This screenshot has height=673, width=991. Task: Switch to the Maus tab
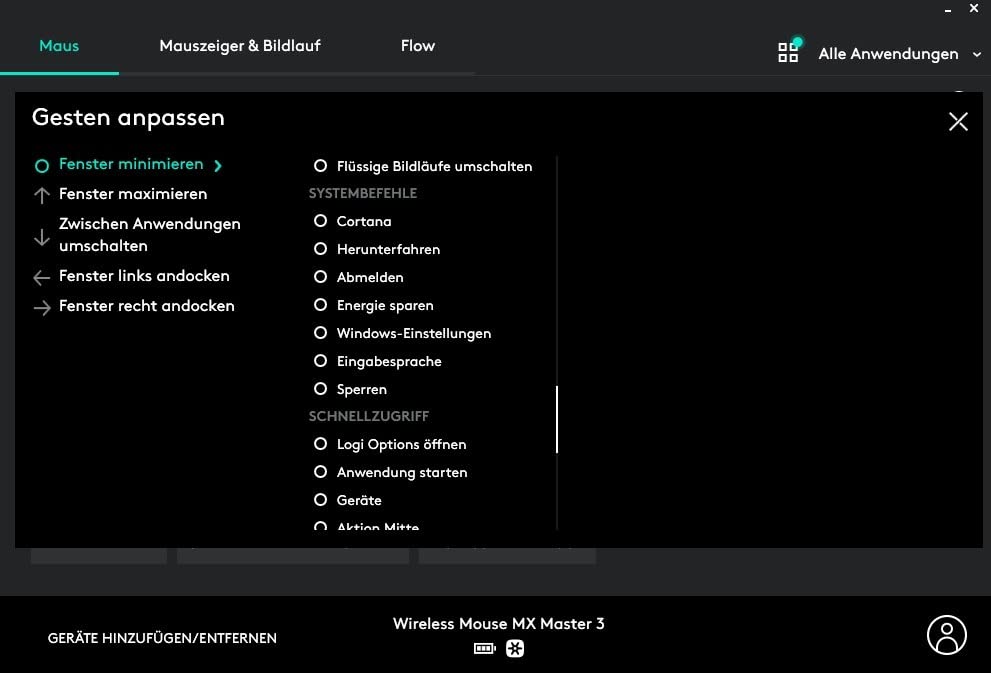pyautogui.click(x=59, y=45)
